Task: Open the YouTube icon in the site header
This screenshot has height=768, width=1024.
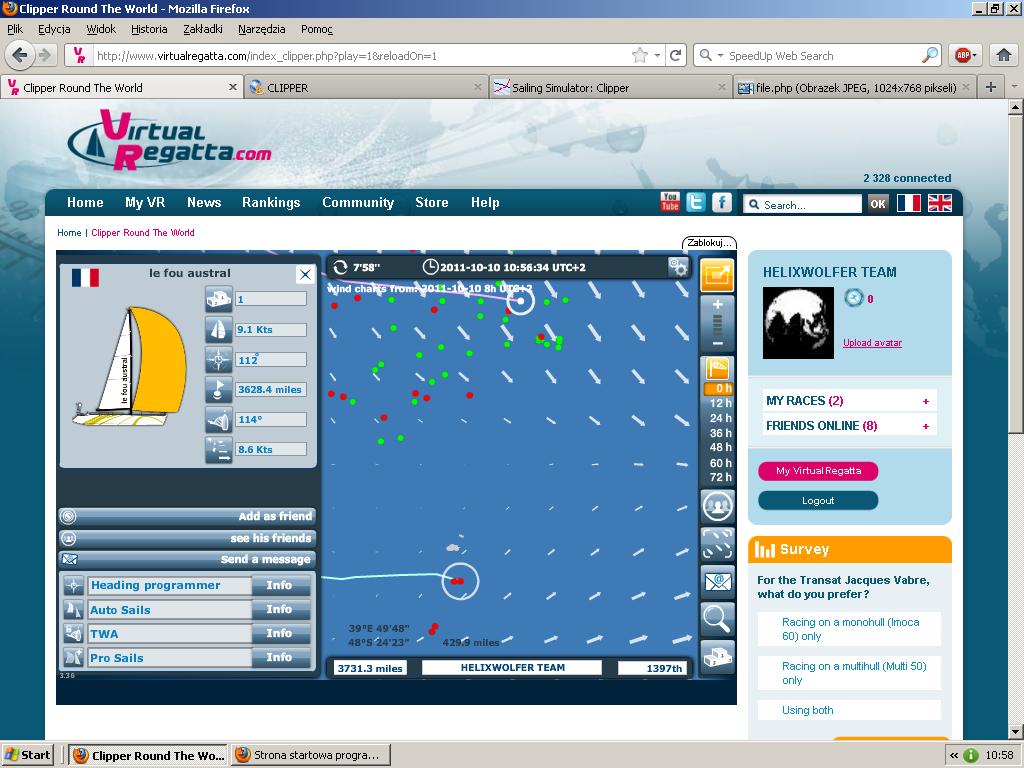Action: coord(670,202)
